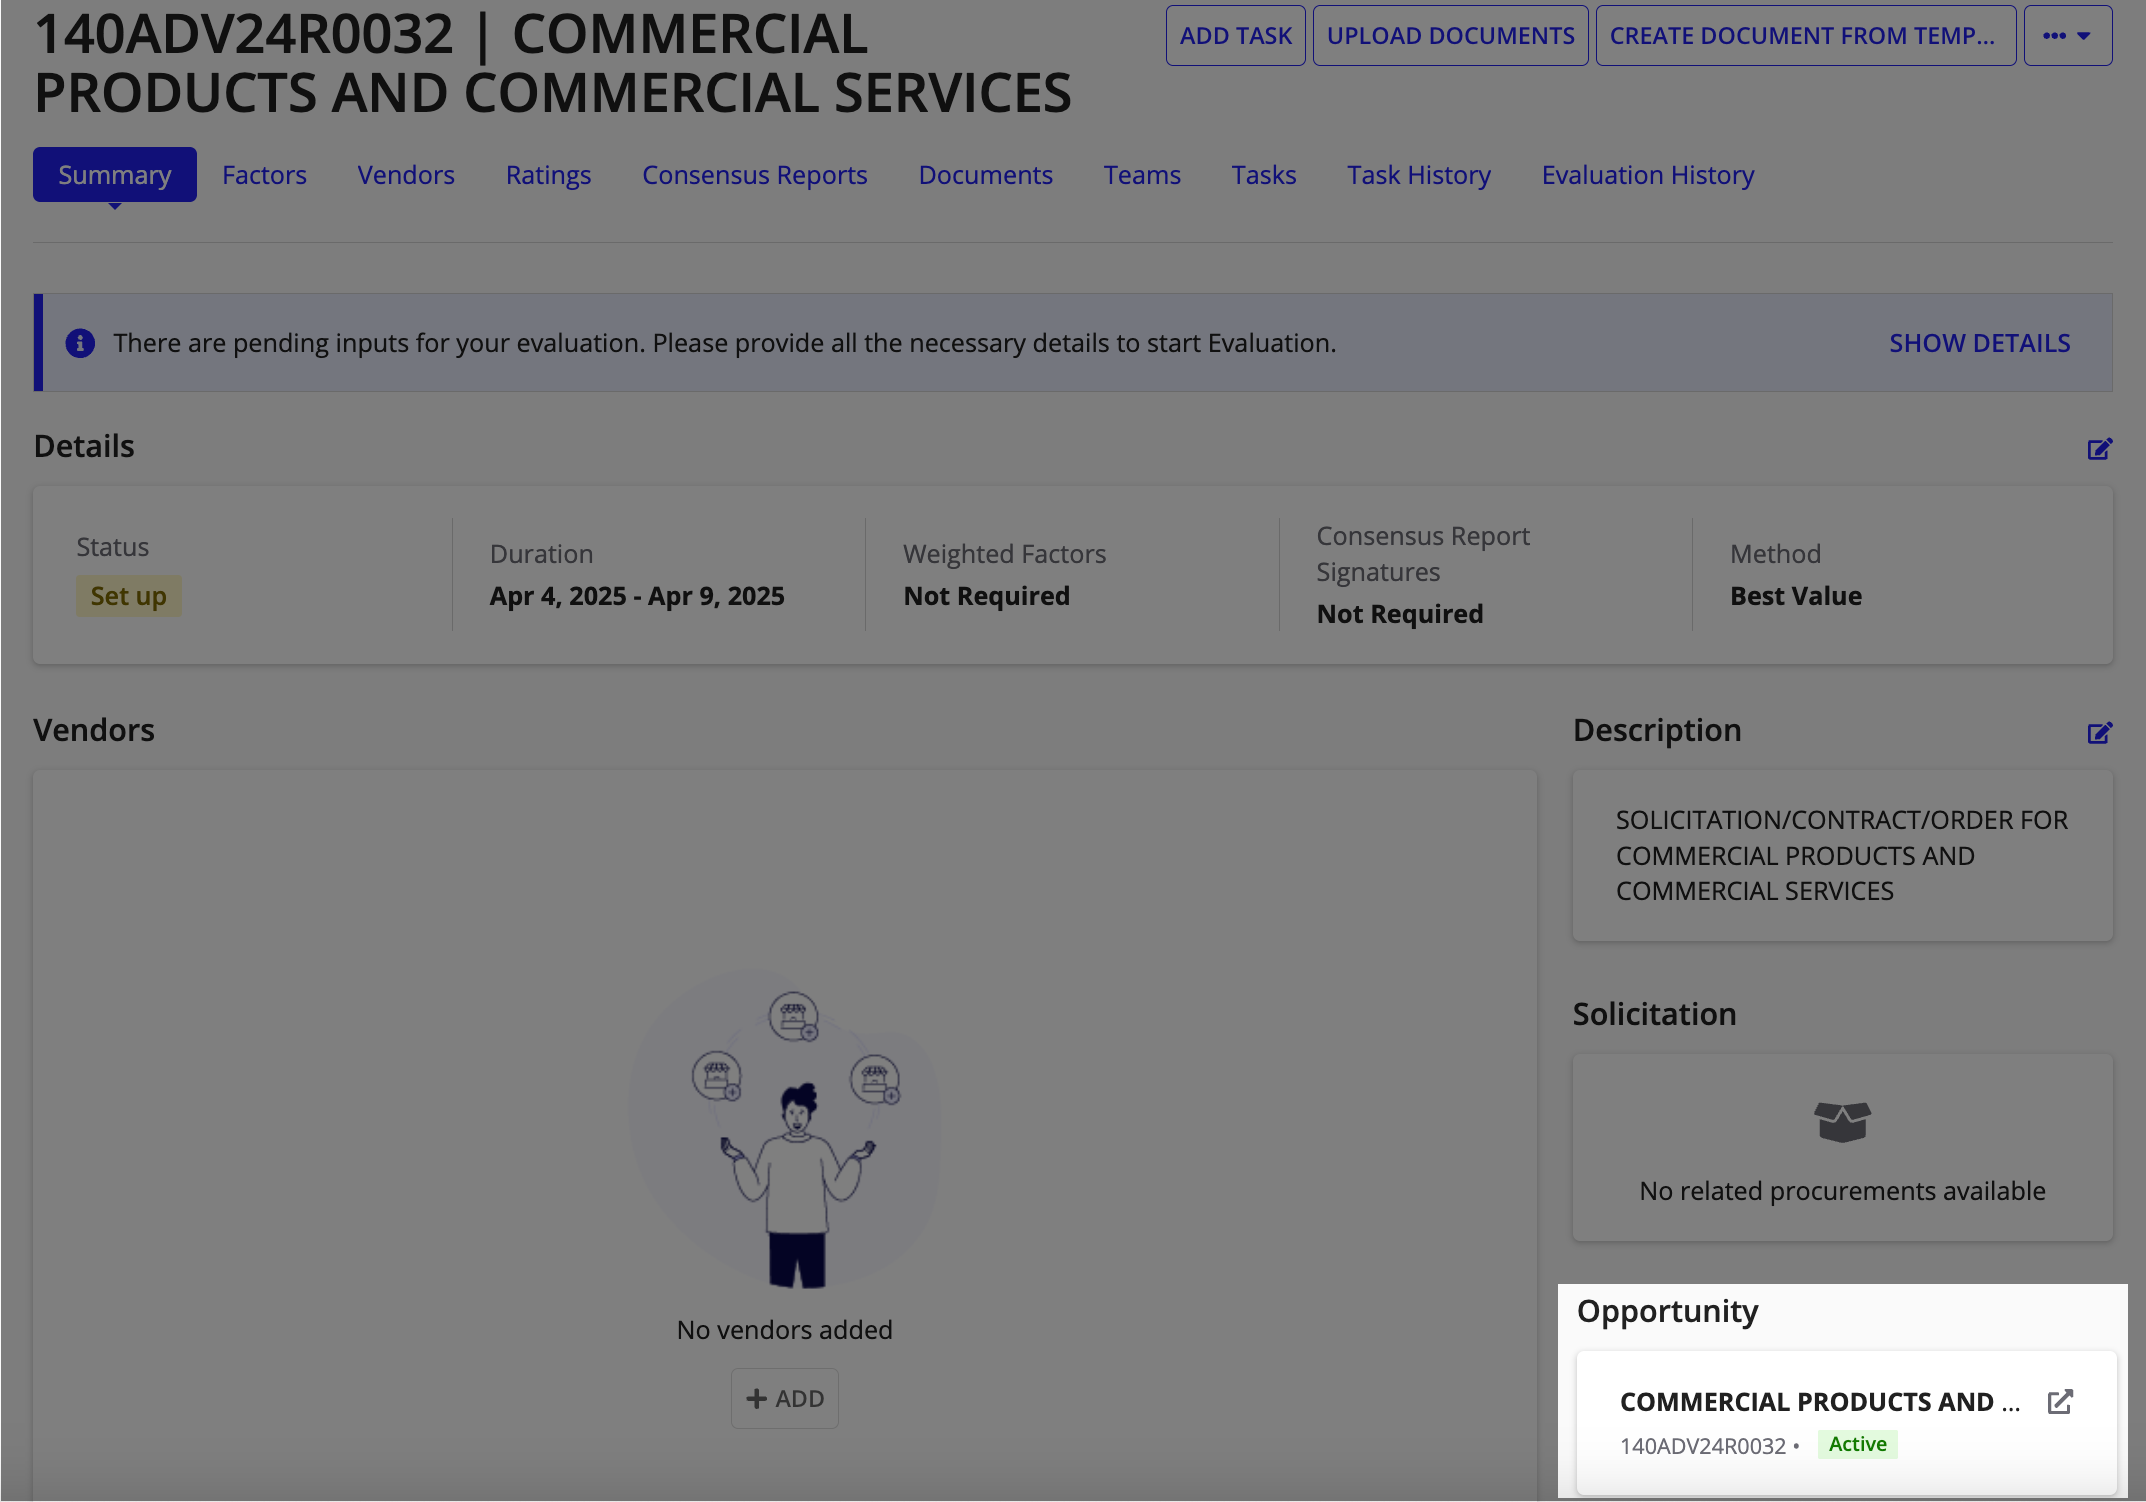Open the Evaluation History tab
2146x1502 pixels.
(x=1647, y=175)
